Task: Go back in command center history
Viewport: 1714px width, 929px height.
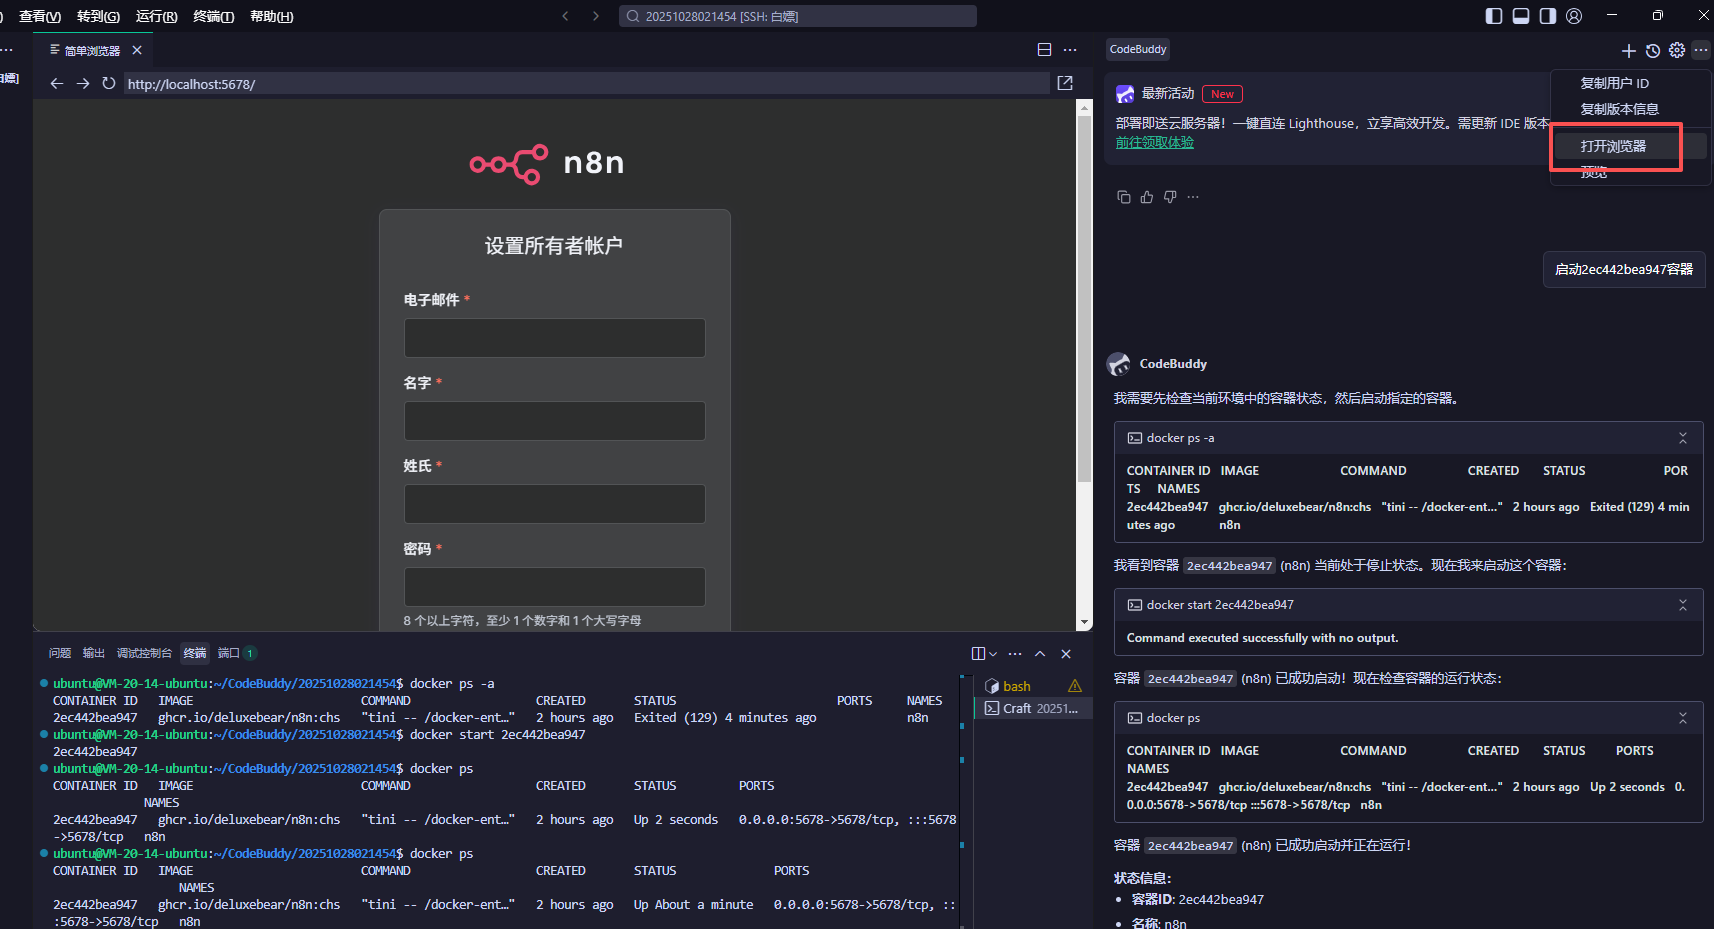Action: 565,16
